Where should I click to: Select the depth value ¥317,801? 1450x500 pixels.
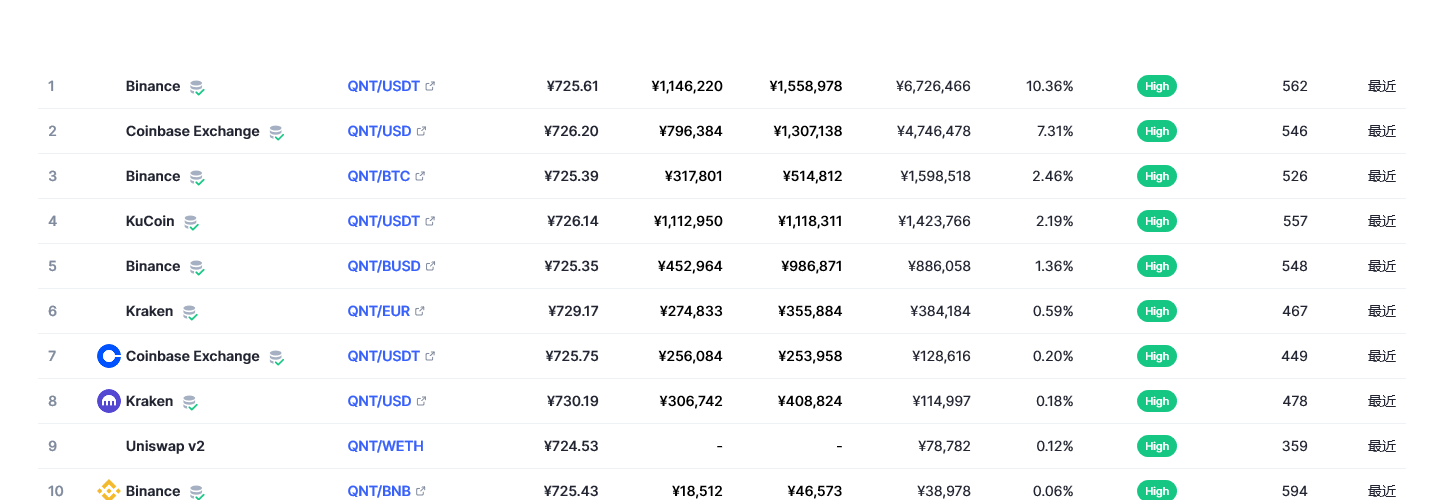tap(693, 176)
